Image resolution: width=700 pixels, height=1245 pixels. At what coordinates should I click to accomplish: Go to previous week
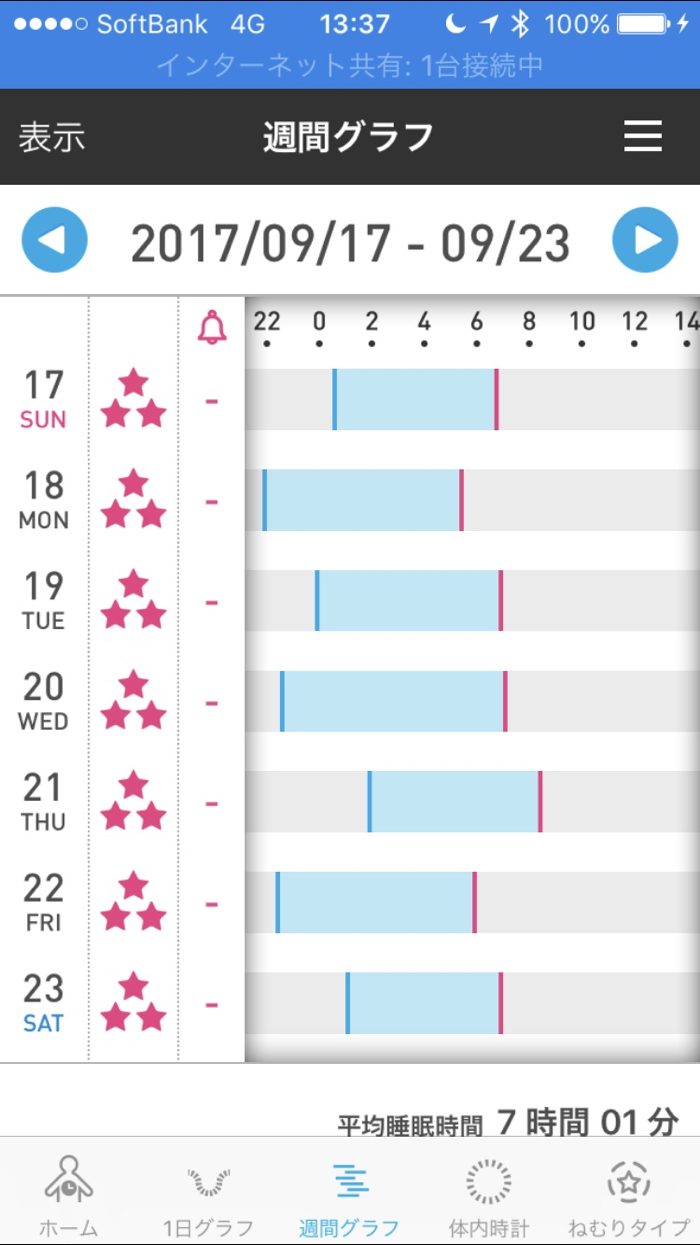pos(55,241)
